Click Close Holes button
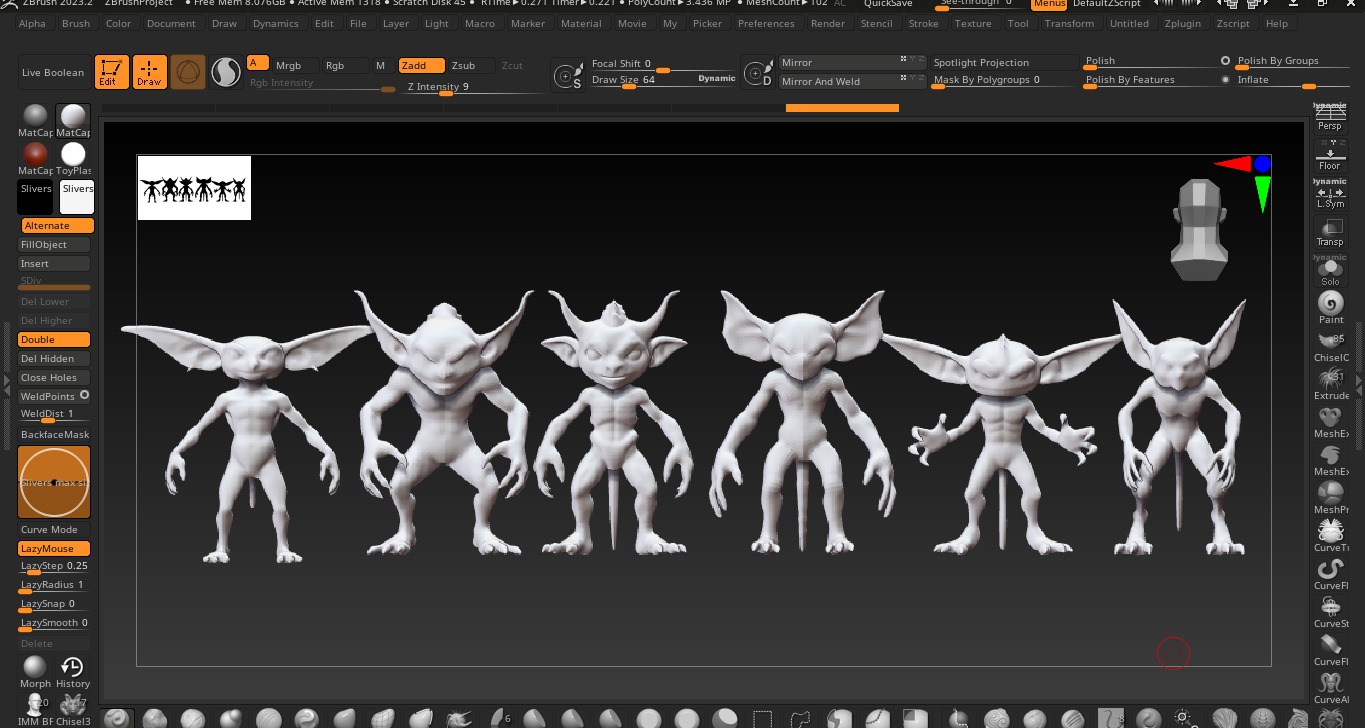This screenshot has height=728, width=1365. coord(55,378)
